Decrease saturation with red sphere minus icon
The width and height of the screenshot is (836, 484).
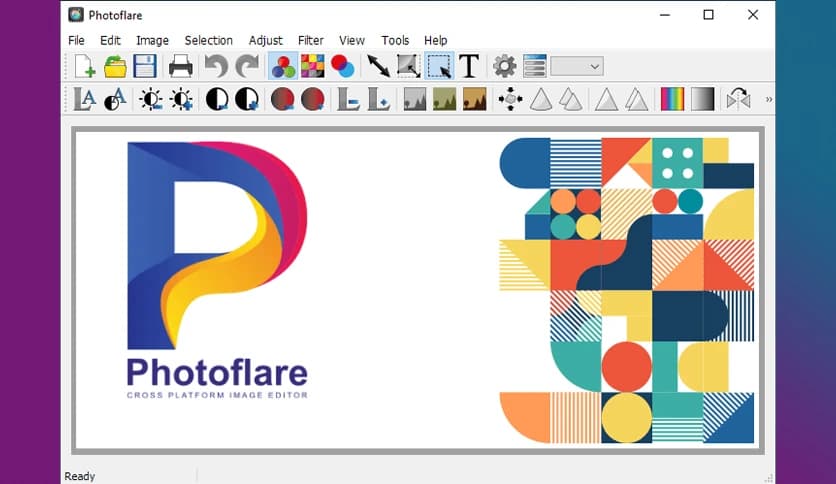(x=283, y=99)
